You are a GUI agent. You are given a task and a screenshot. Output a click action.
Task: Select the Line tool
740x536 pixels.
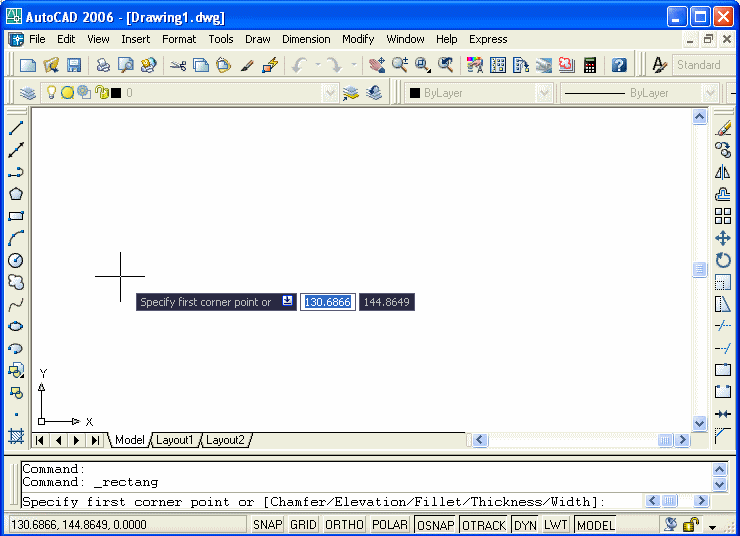pos(16,128)
